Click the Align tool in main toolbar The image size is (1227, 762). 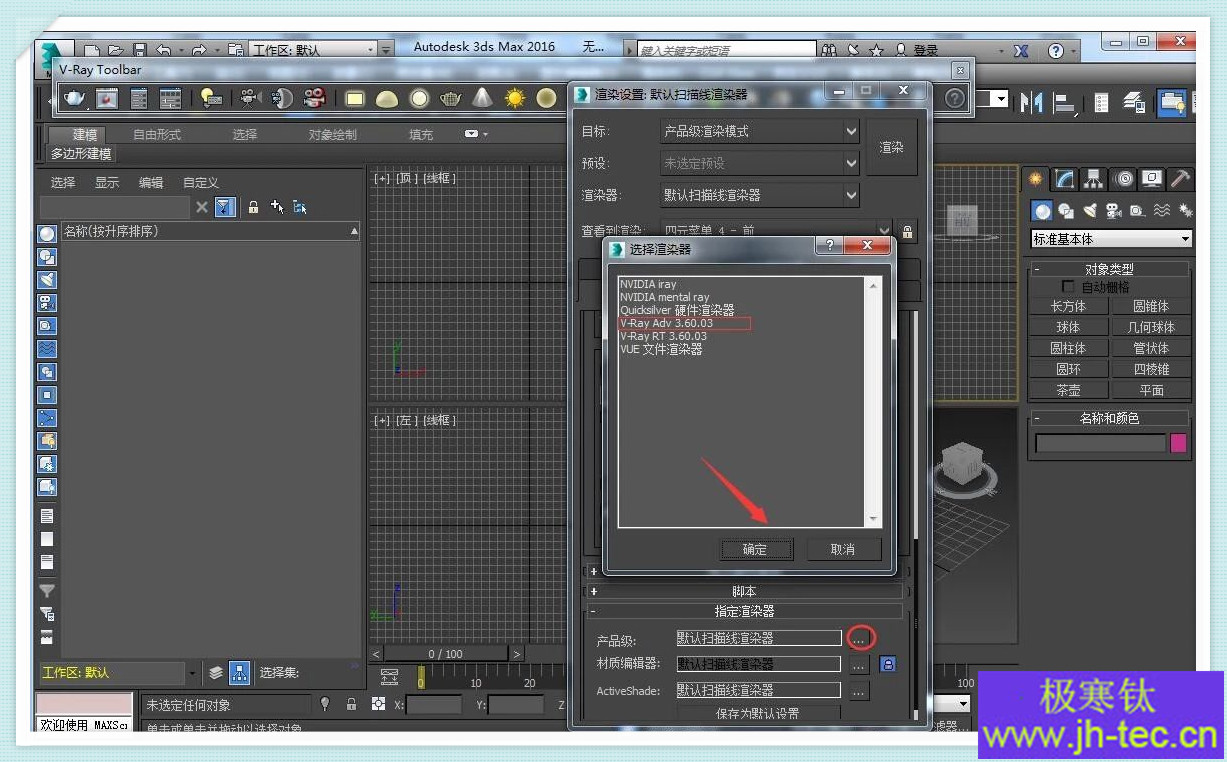[1065, 101]
